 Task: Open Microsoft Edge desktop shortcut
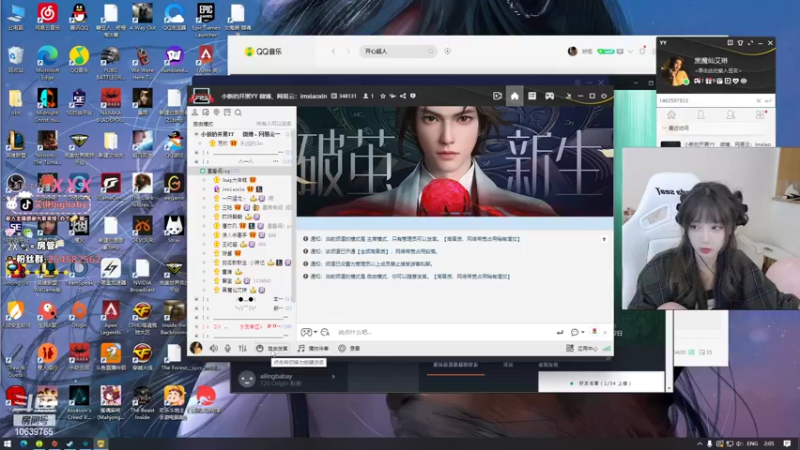pyautogui.click(x=47, y=64)
